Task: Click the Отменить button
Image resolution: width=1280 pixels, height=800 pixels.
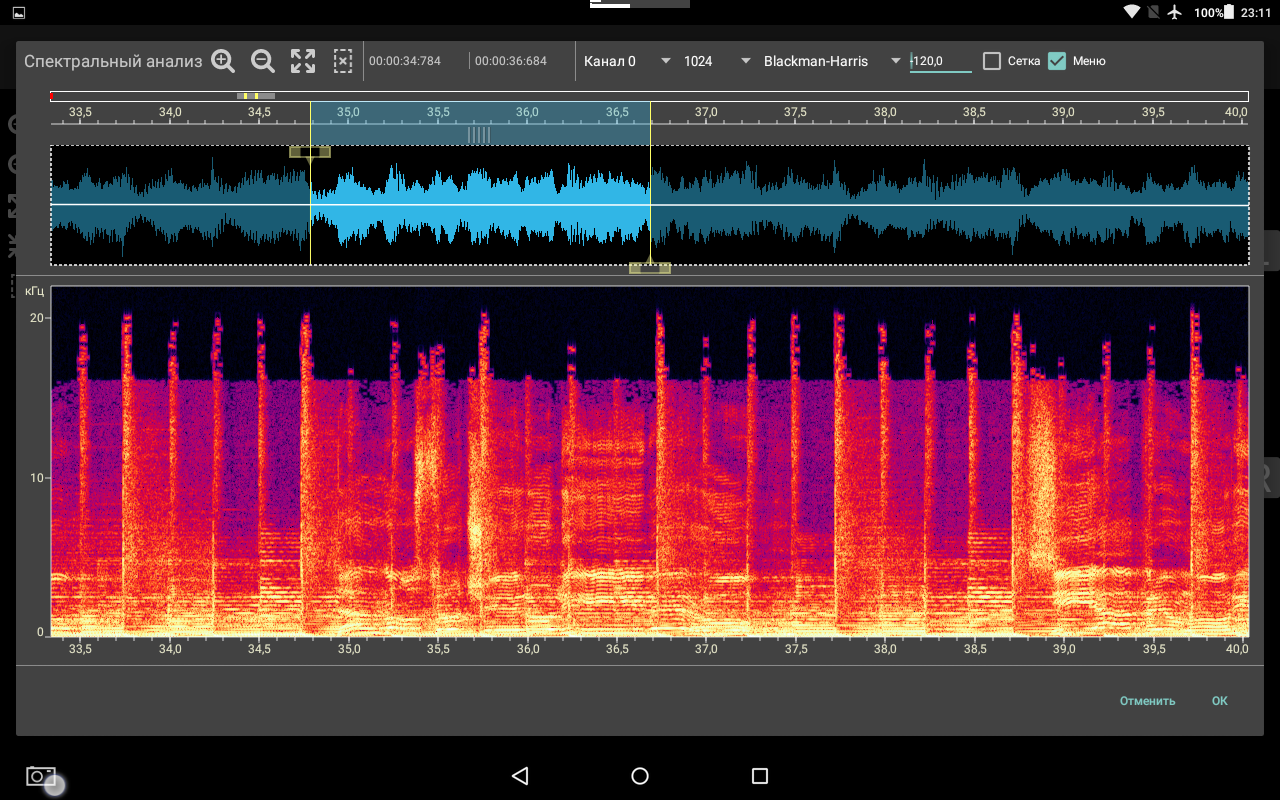Action: click(x=1147, y=701)
